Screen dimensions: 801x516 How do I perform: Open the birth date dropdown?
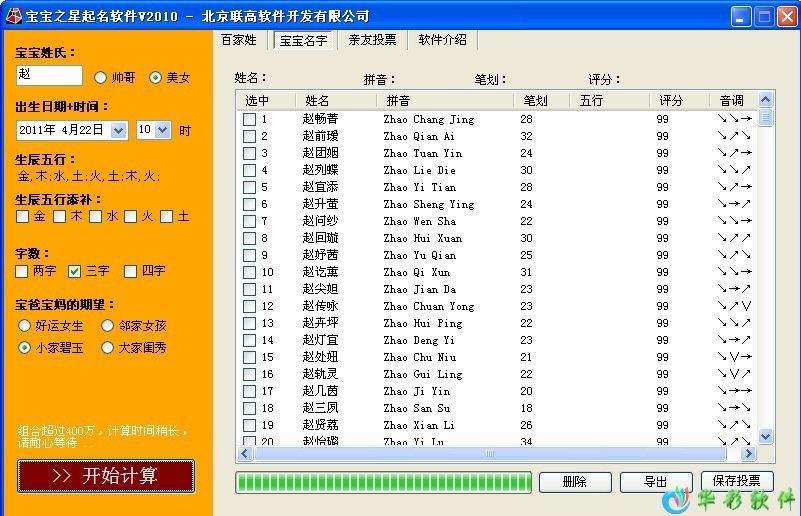[x=118, y=130]
